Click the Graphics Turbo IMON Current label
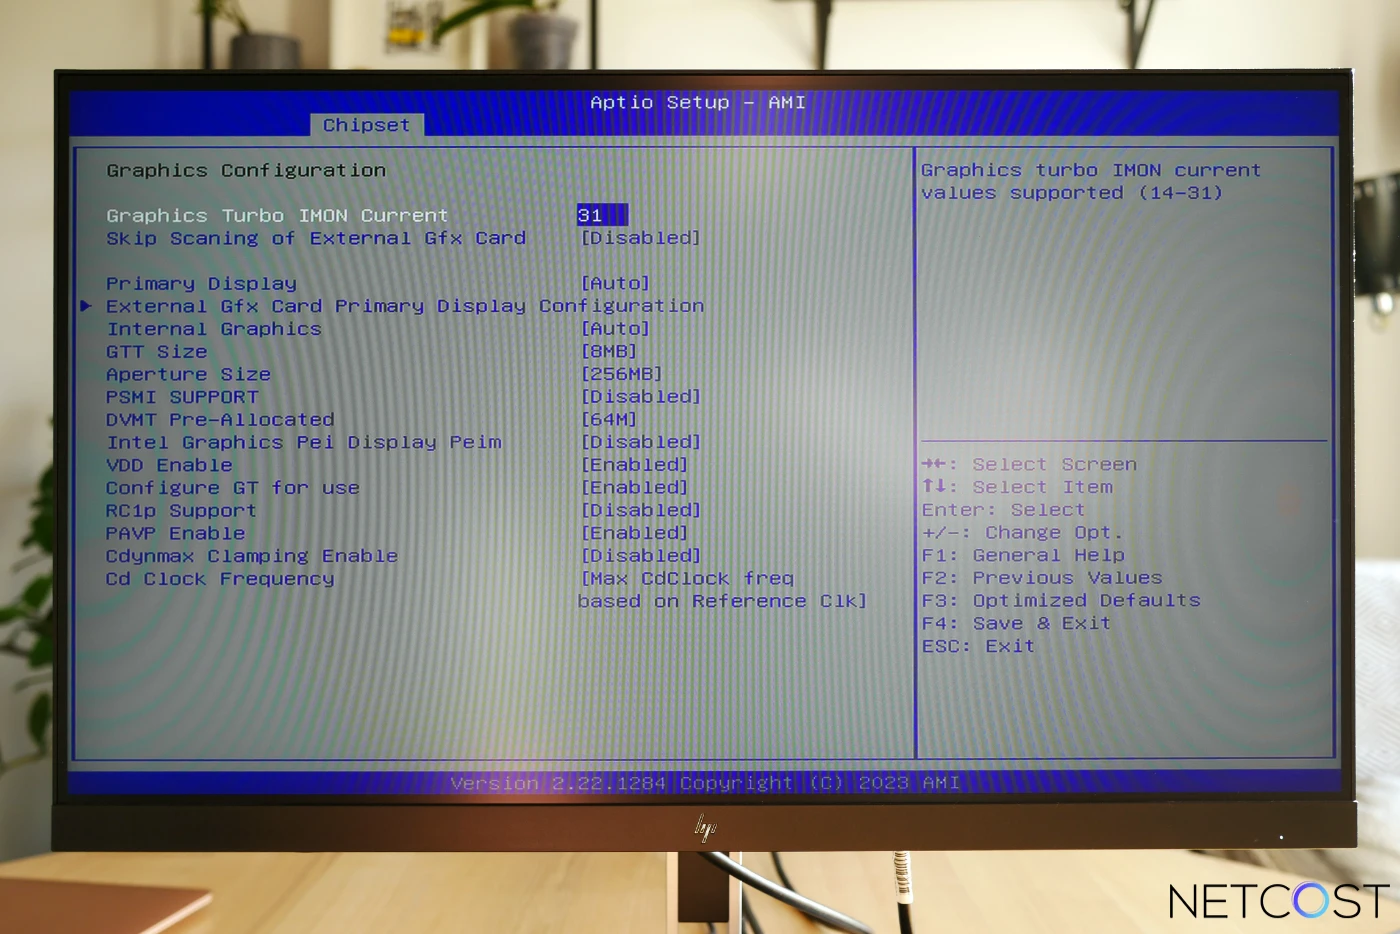Screen dimensions: 1400x934 coord(277,216)
